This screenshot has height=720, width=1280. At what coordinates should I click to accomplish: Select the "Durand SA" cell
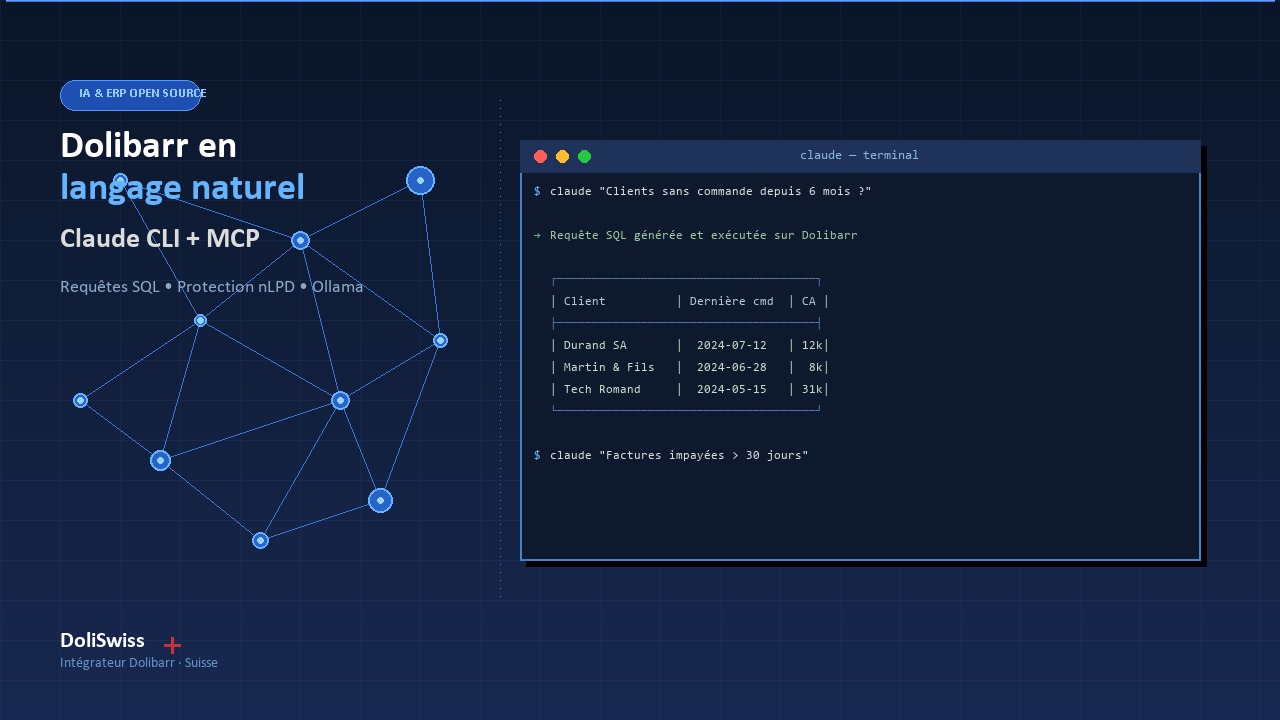[x=595, y=345]
